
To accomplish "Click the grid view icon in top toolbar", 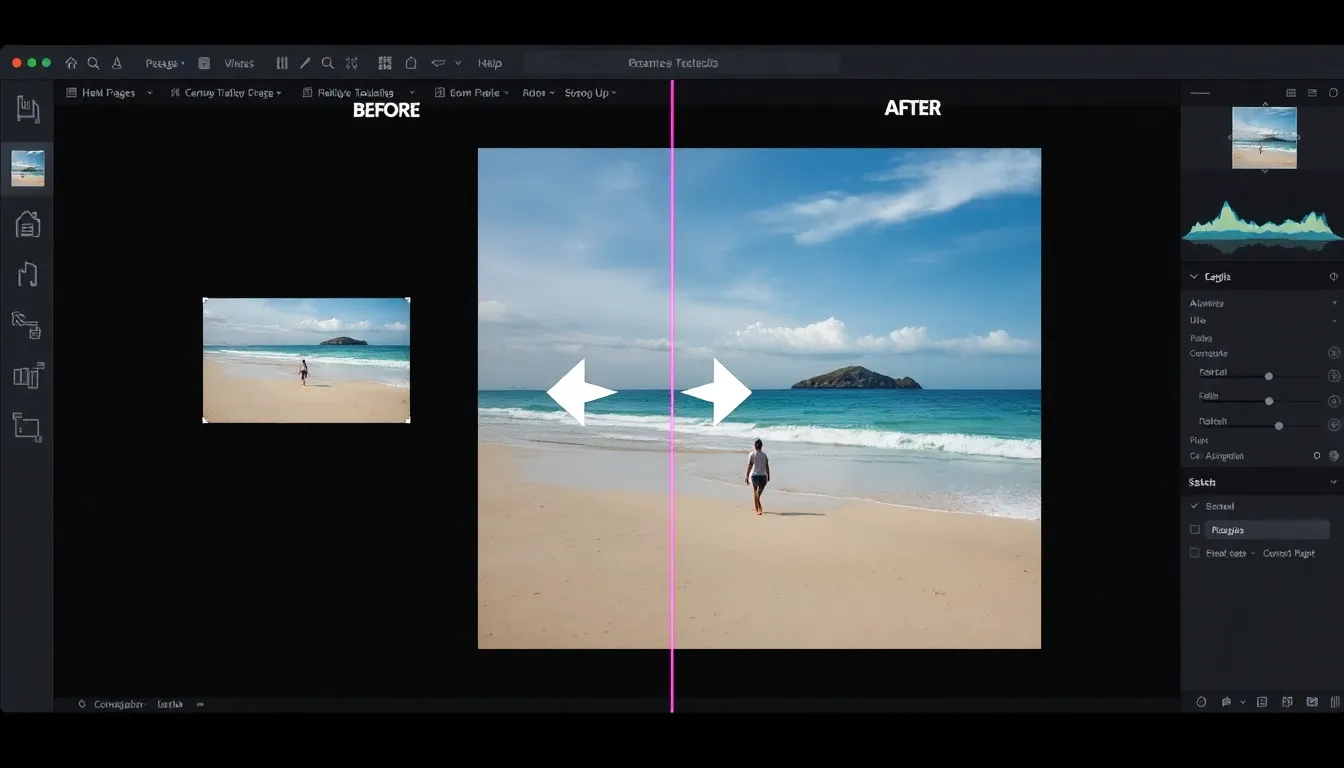I will [x=385, y=62].
